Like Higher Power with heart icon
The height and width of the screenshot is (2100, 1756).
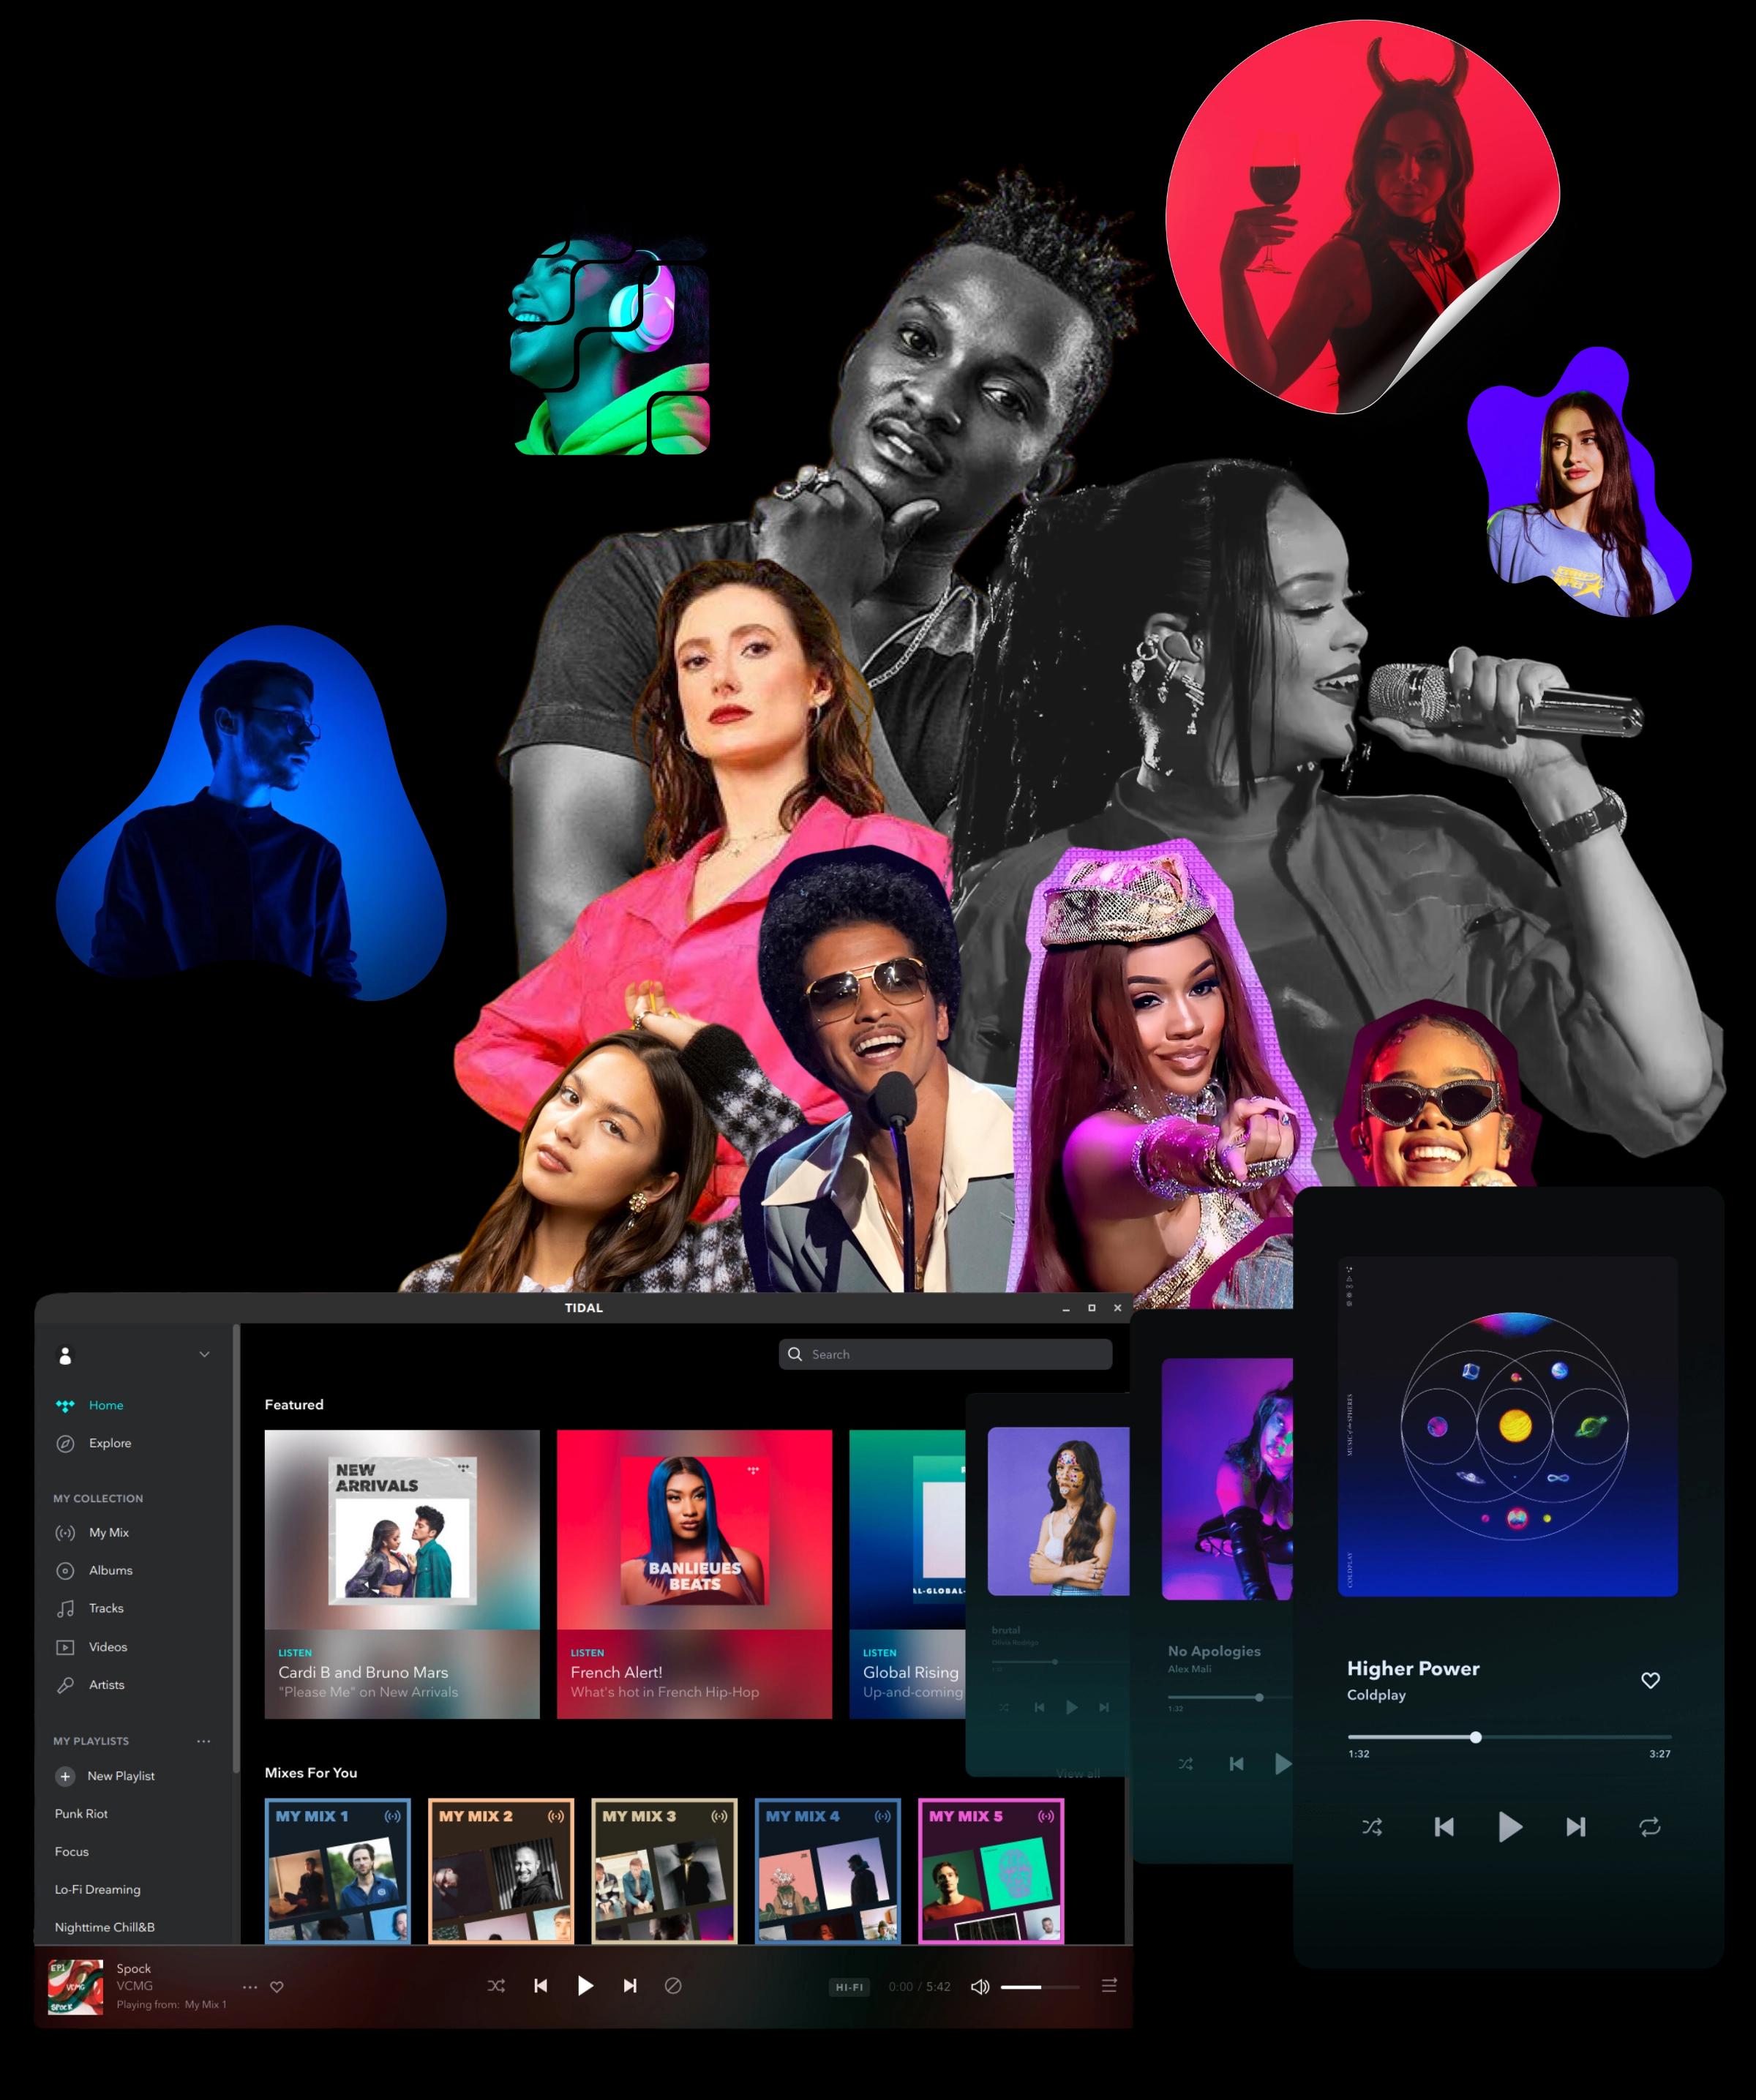(x=1651, y=1680)
